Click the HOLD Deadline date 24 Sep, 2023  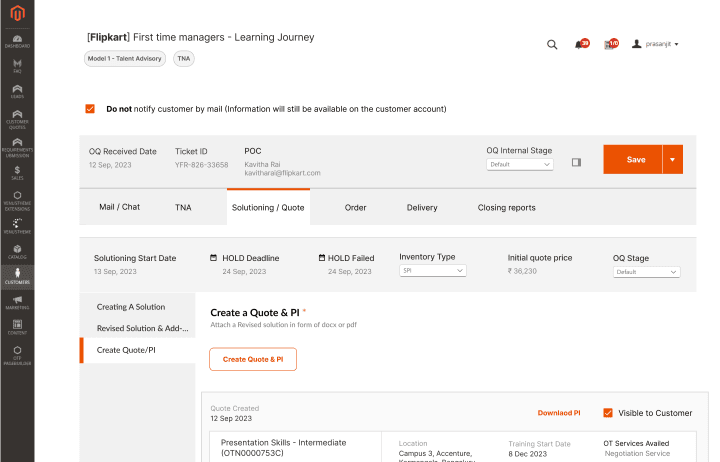(x=244, y=271)
